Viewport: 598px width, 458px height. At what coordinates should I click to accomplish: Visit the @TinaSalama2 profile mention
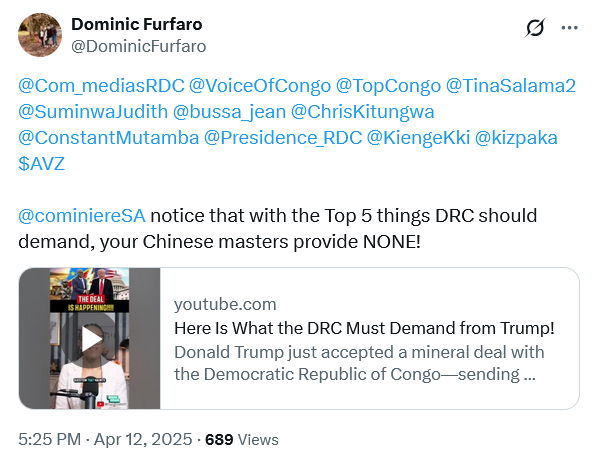pos(511,86)
